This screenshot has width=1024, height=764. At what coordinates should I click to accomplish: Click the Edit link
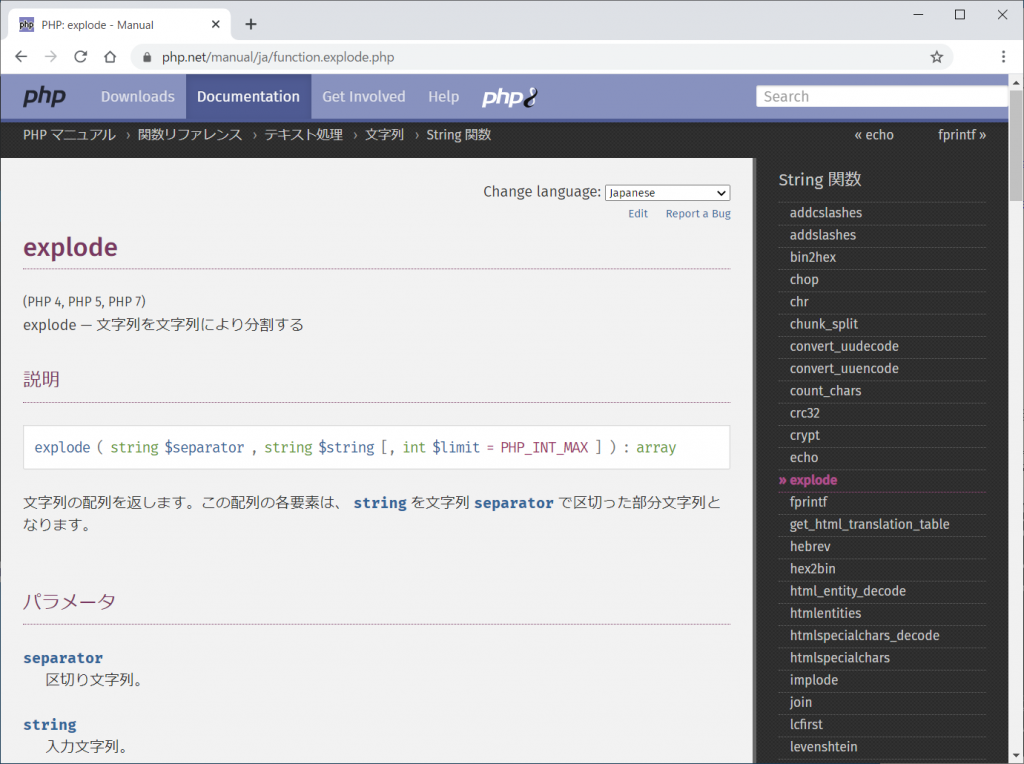(637, 213)
